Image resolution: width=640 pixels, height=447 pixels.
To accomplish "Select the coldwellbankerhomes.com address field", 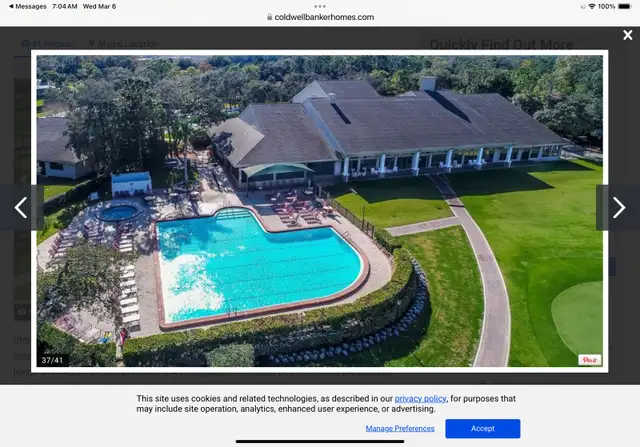I will tap(320, 17).
